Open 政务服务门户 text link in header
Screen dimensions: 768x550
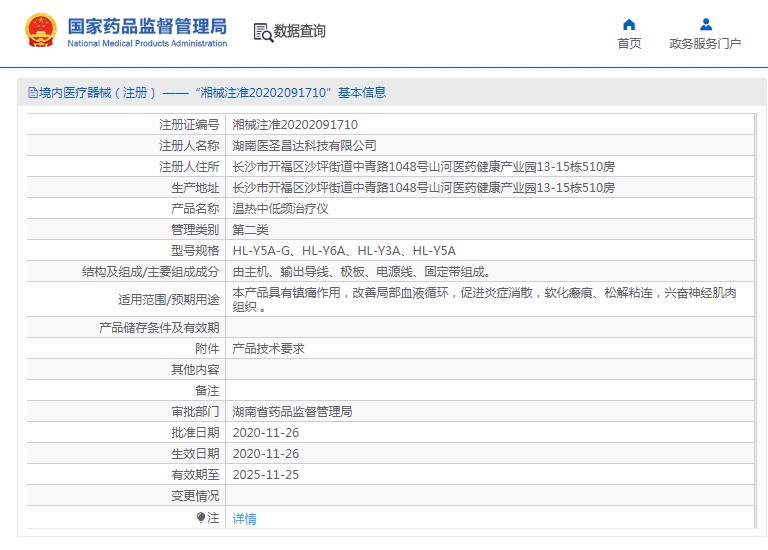pyautogui.click(x=705, y=44)
